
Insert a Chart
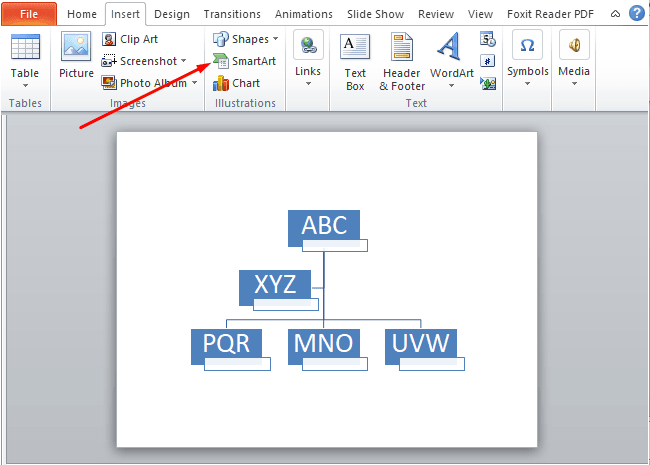236,83
